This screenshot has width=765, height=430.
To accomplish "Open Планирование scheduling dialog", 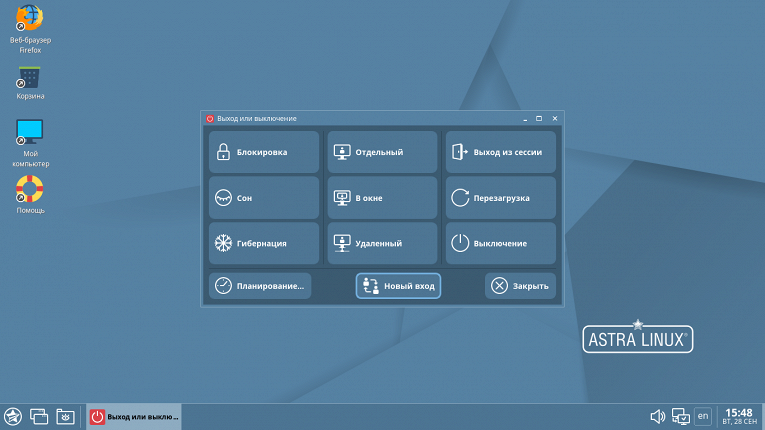I will [x=260, y=286].
